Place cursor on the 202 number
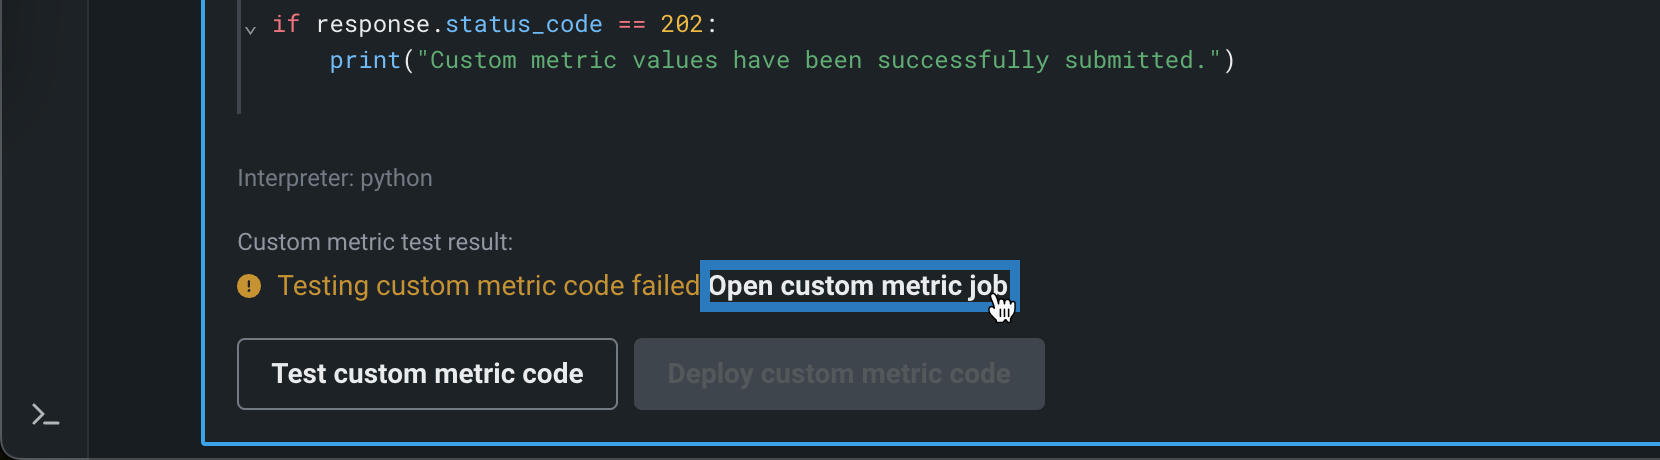This screenshot has height=460, width=1660. click(682, 24)
